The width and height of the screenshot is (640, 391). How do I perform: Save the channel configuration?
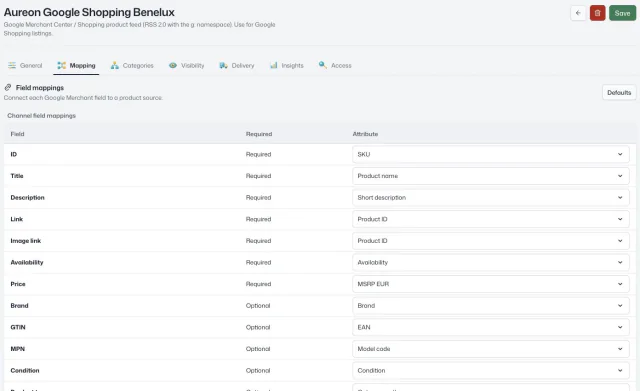(622, 13)
